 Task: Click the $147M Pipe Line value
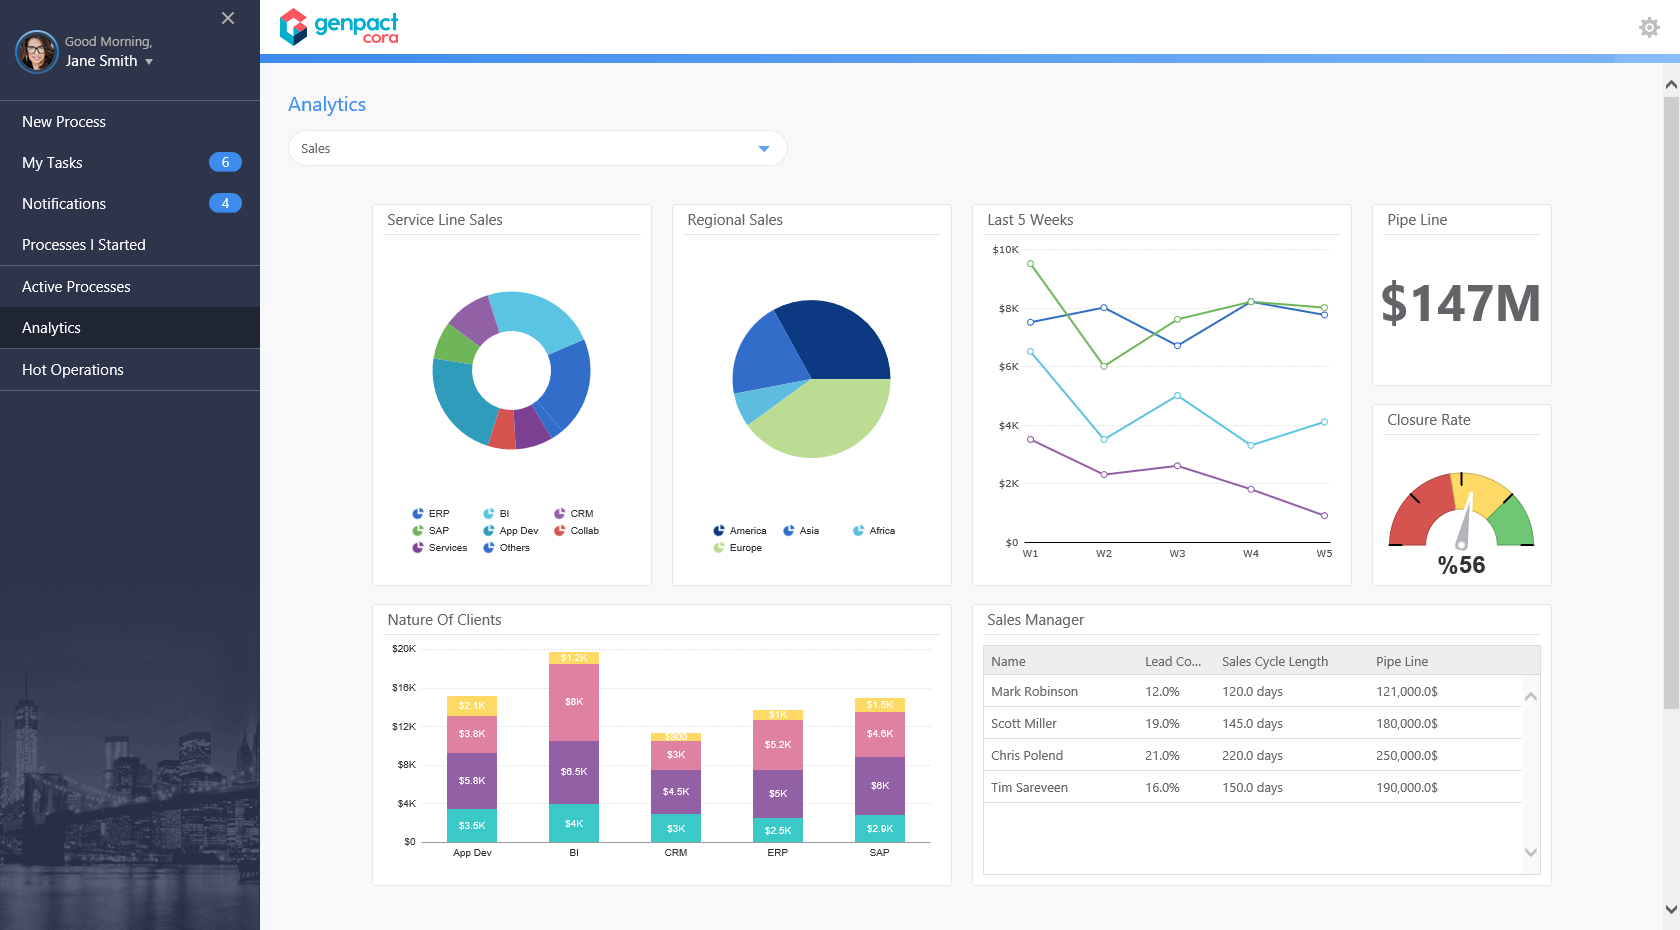[1461, 304]
